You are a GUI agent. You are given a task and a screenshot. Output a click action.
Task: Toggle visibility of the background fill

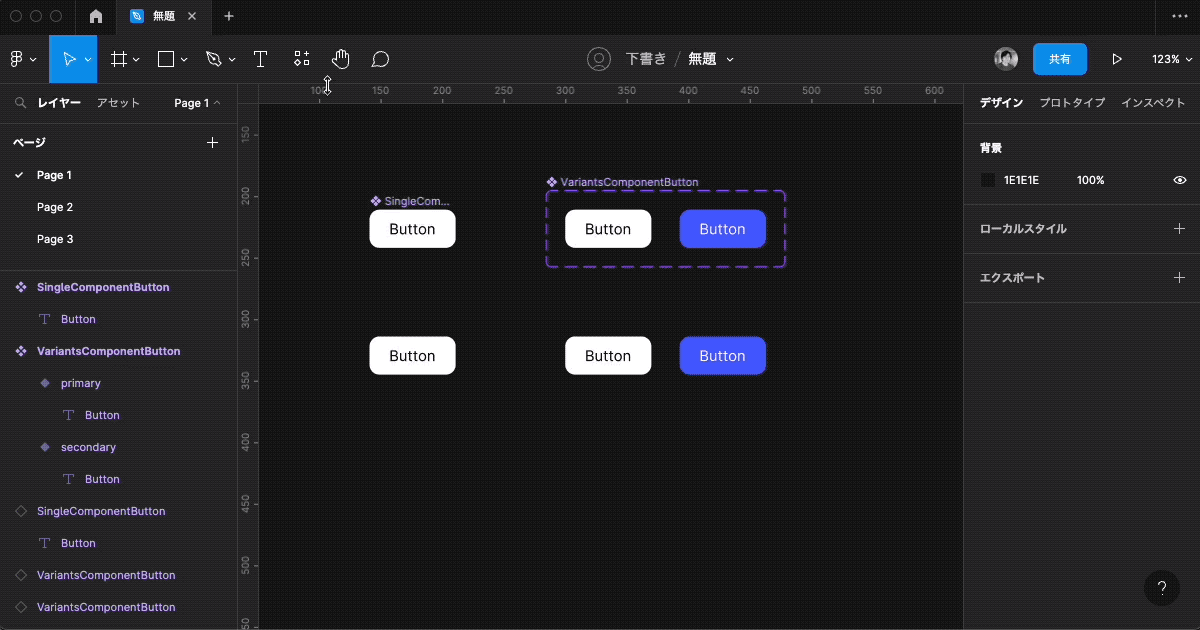click(x=1179, y=180)
